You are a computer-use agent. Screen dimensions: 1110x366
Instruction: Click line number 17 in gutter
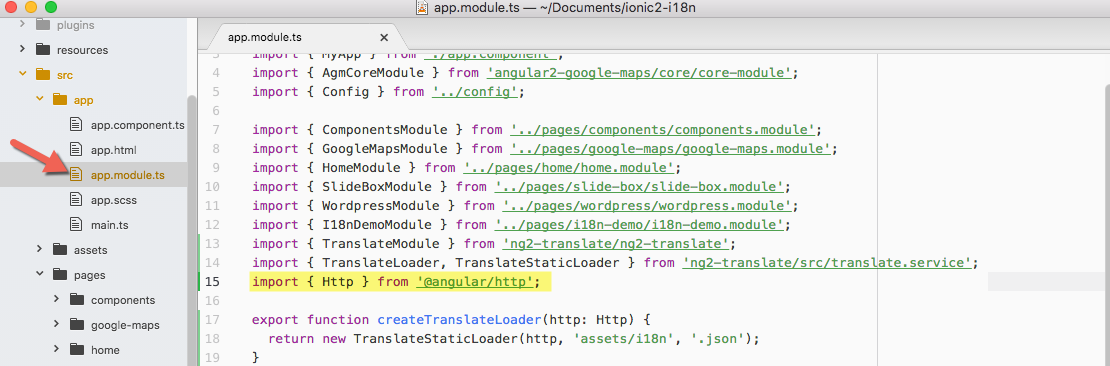[x=211, y=319]
